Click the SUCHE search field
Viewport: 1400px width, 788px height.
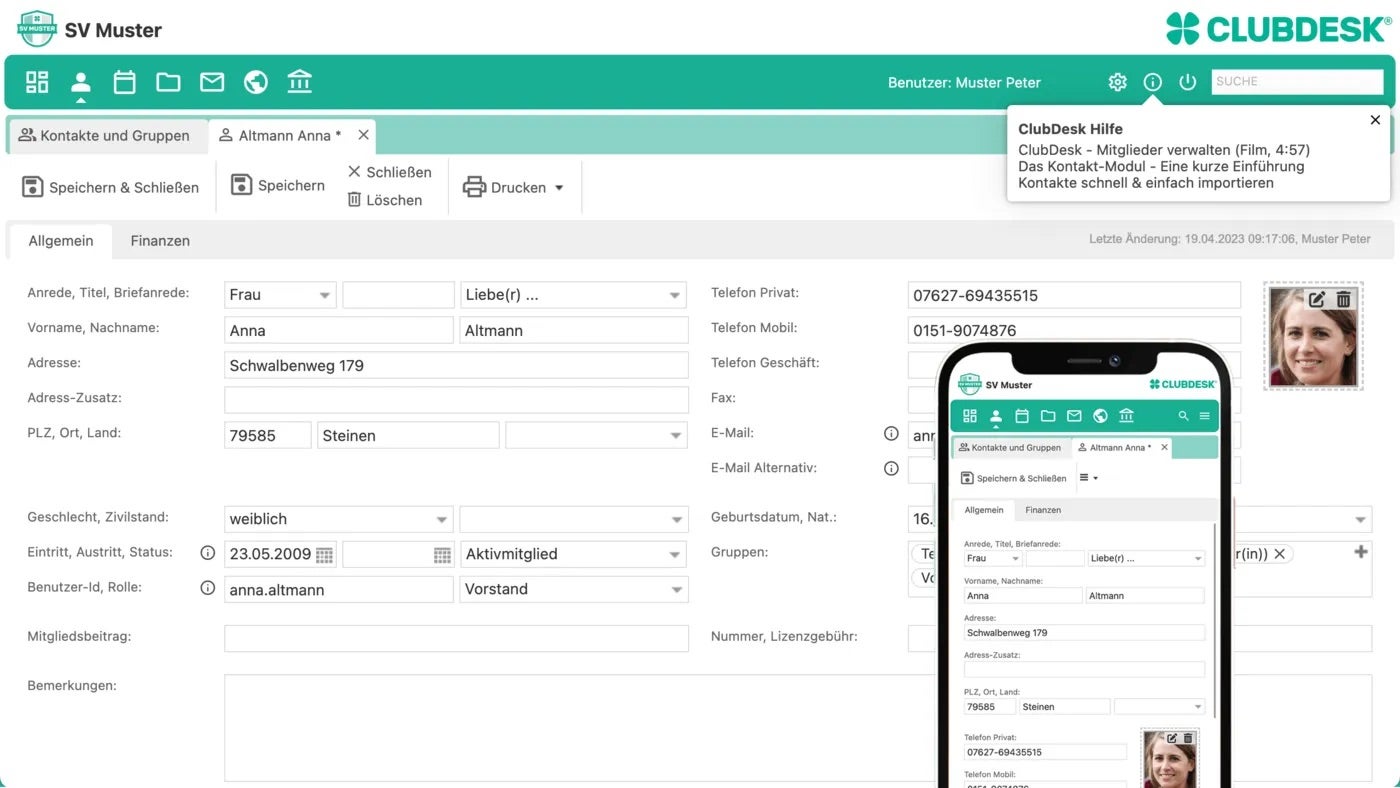[1297, 82]
